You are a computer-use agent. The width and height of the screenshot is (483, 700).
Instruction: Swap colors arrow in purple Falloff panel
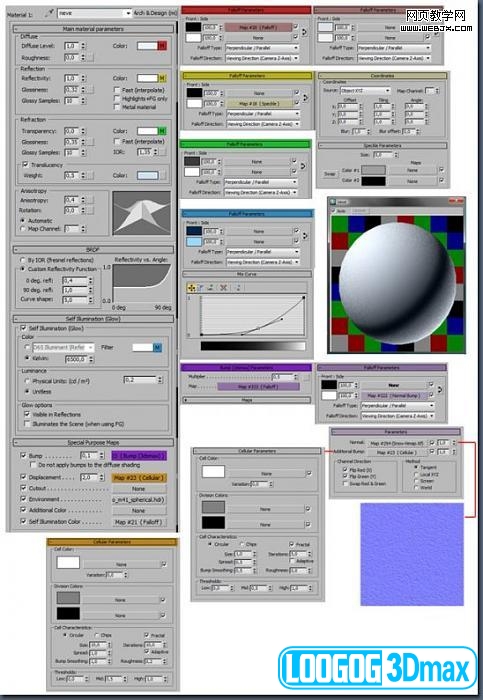coord(440,390)
